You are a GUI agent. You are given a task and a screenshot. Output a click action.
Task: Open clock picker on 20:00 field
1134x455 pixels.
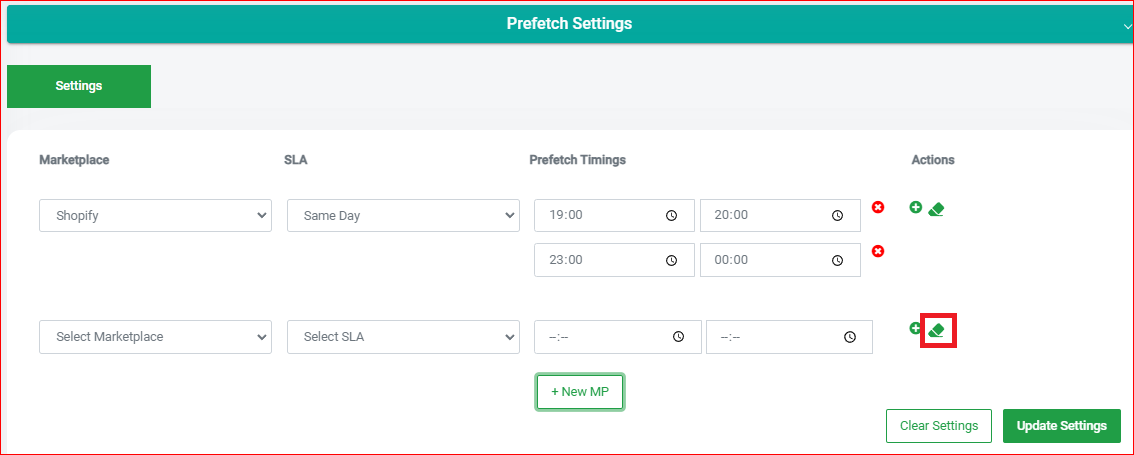(837, 216)
